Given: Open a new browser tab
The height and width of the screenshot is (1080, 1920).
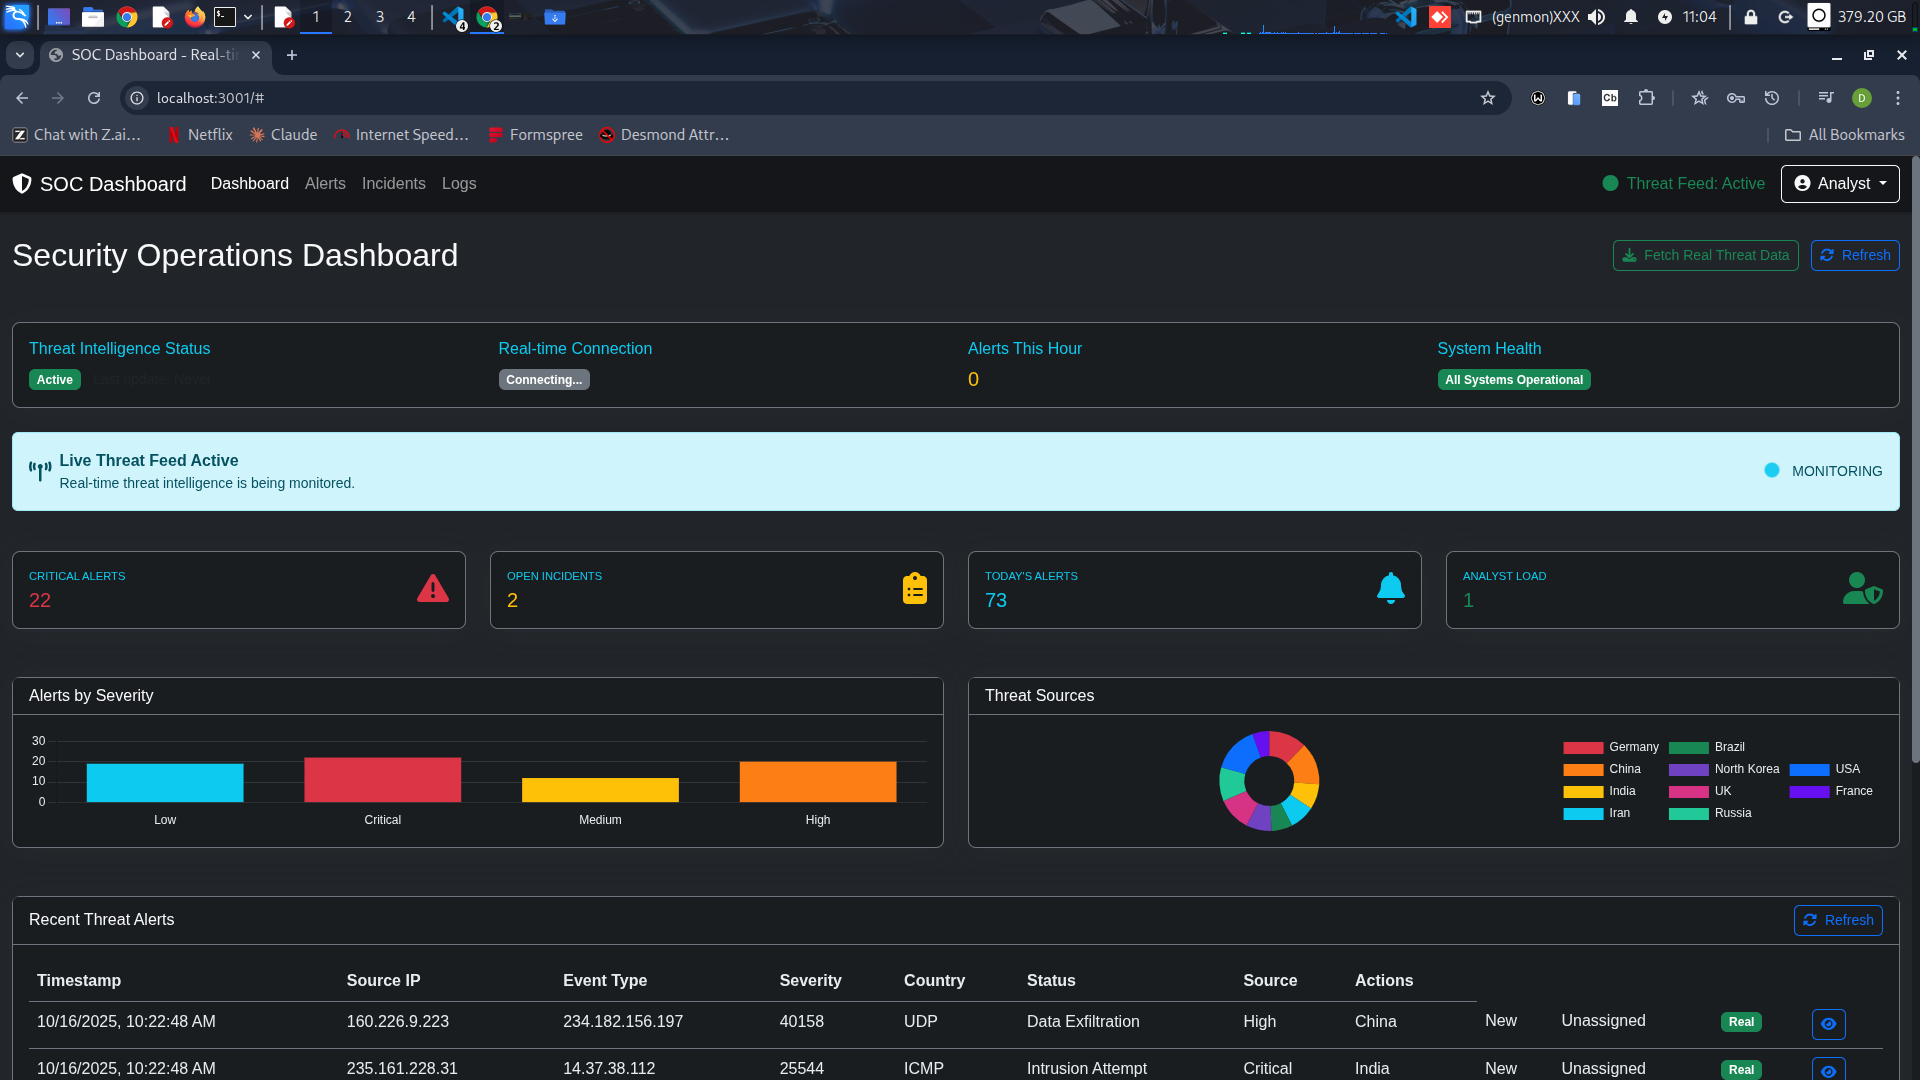Looking at the screenshot, I should pyautogui.click(x=292, y=55).
